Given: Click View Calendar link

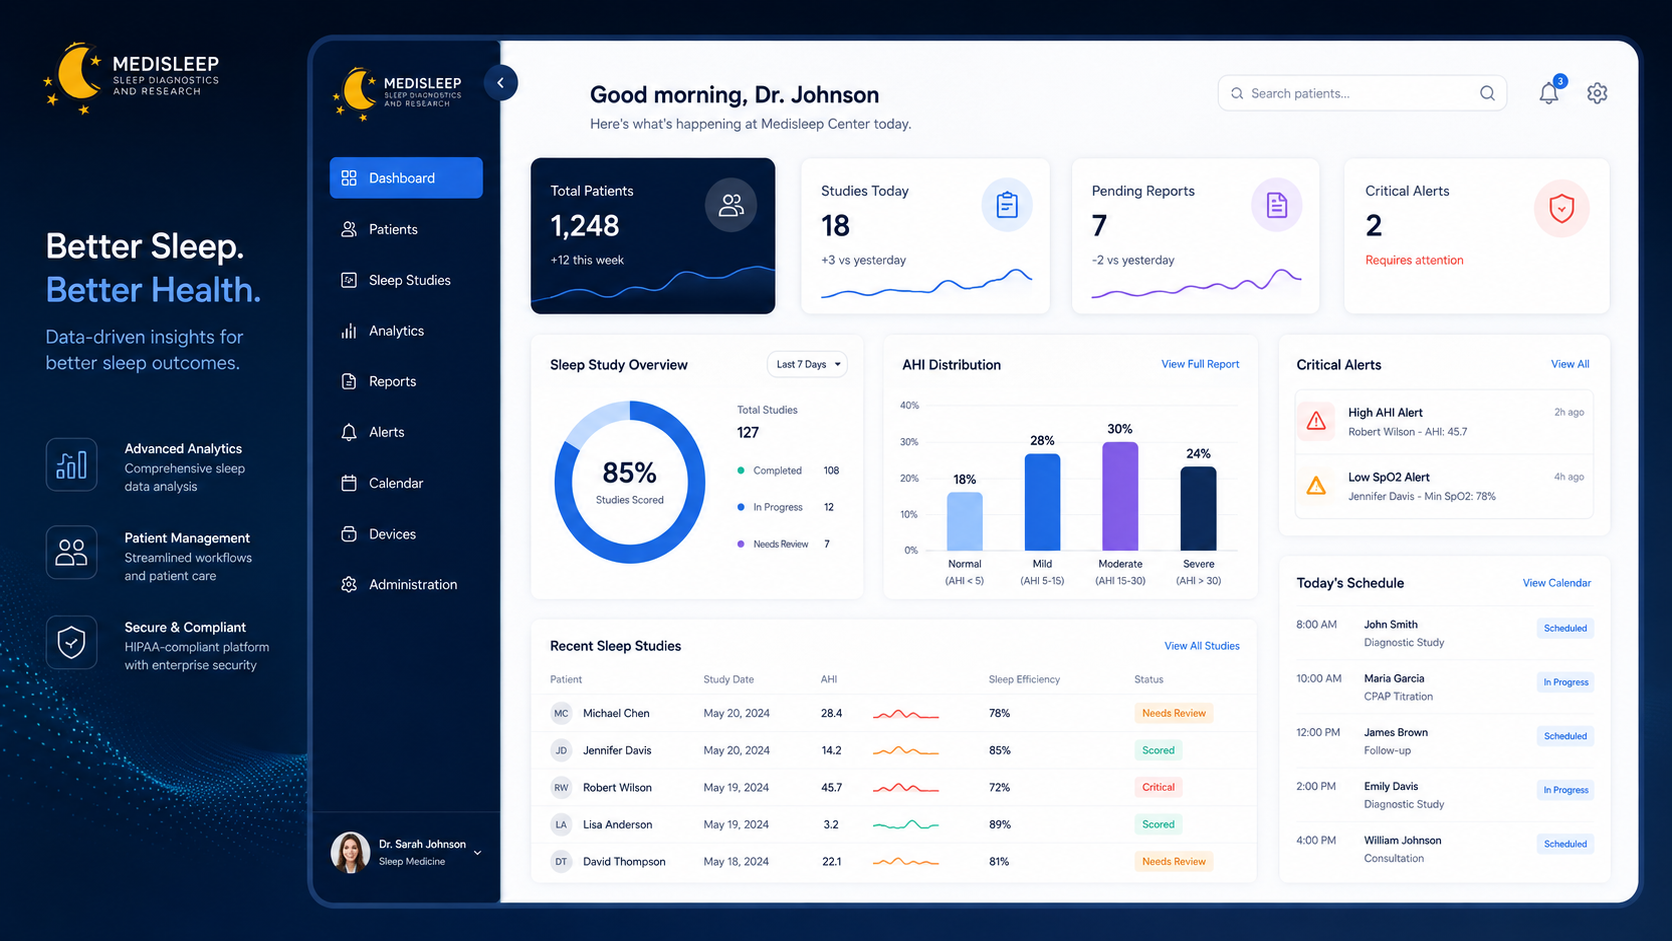Looking at the screenshot, I should (1556, 583).
